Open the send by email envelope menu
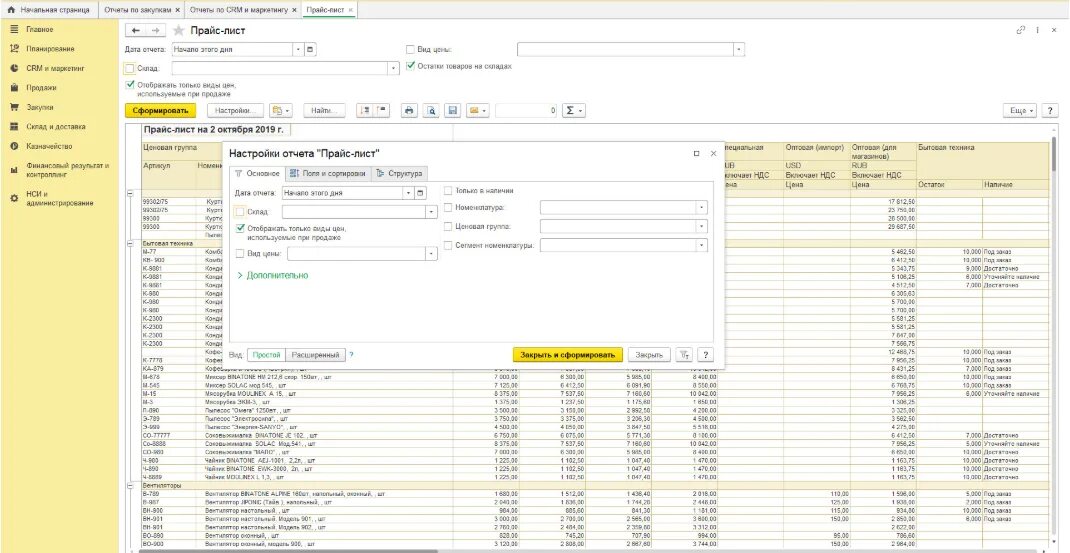The height and width of the screenshot is (553, 1070). coord(477,111)
